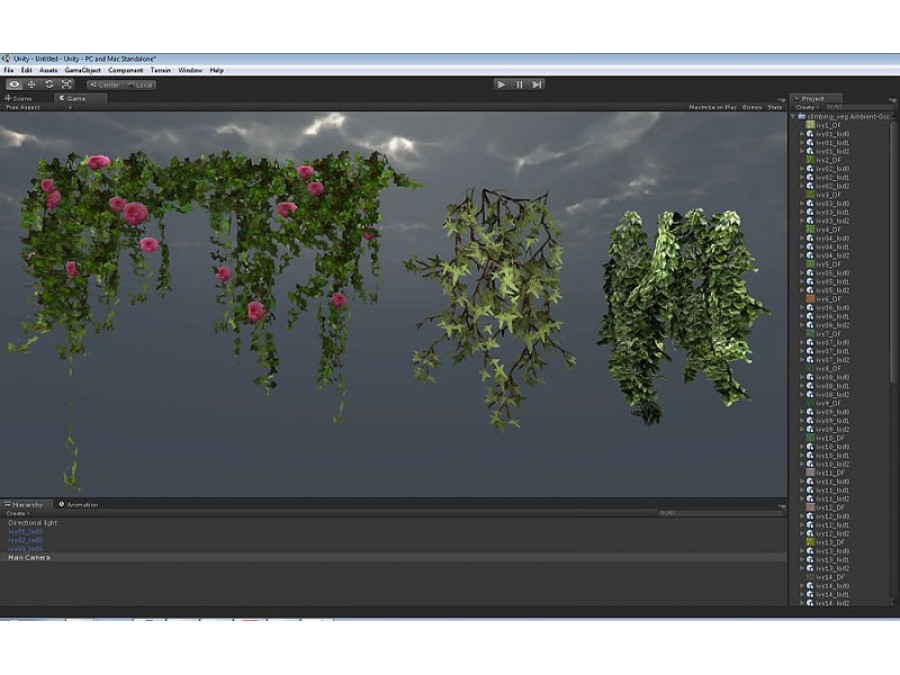Open the Window menu
The image size is (900, 675).
(190, 70)
